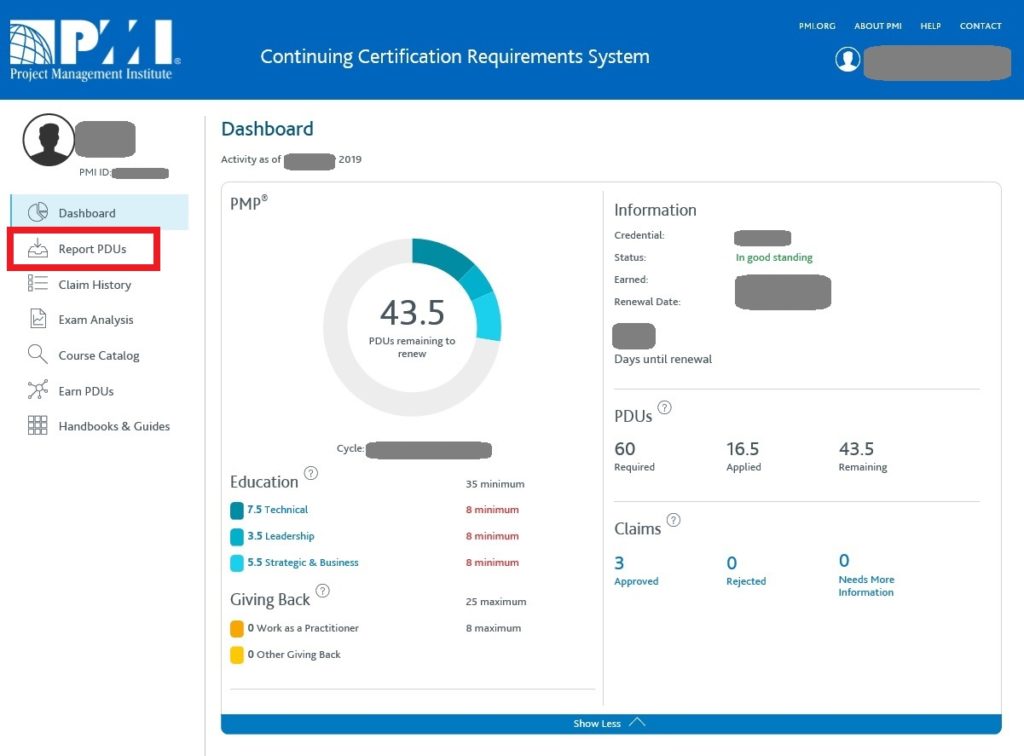This screenshot has height=756, width=1024.
Task: Click the 'Dashboard' page heading
Action: pyautogui.click(x=267, y=129)
